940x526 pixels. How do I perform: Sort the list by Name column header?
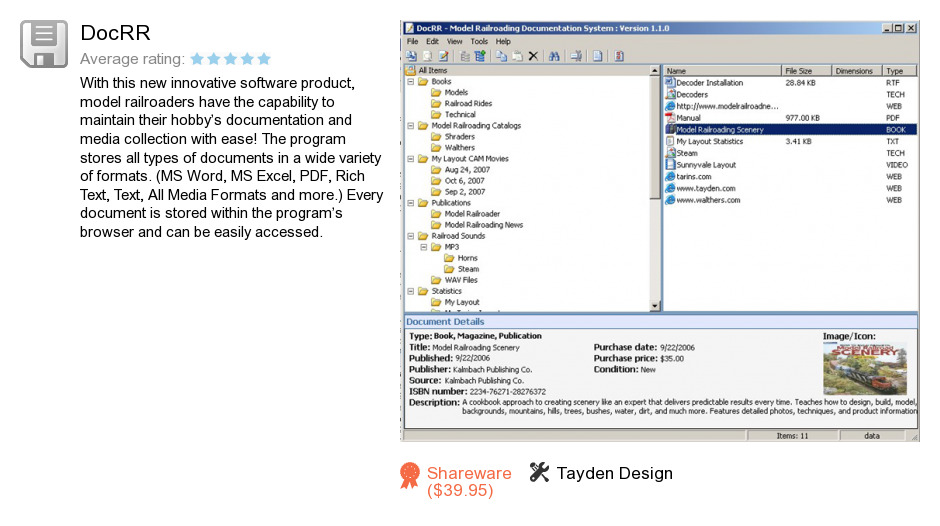click(x=722, y=71)
